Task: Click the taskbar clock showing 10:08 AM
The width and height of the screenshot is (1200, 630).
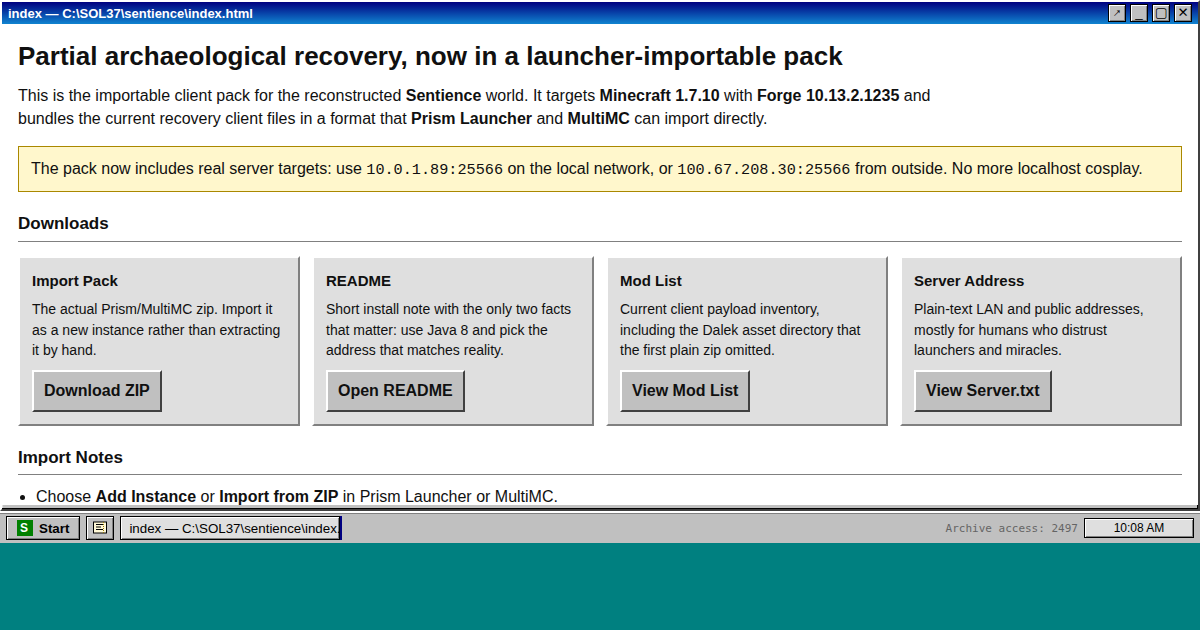Action: 1138,528
